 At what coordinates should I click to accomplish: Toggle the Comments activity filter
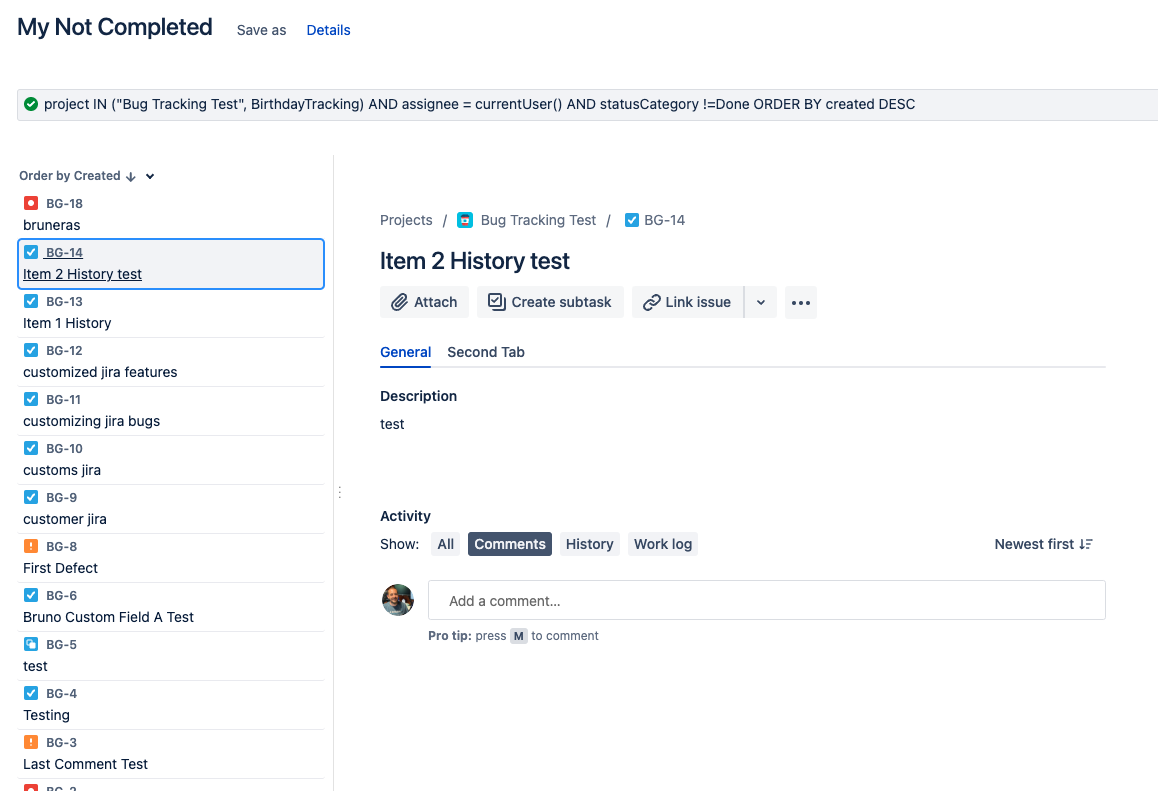click(x=509, y=543)
